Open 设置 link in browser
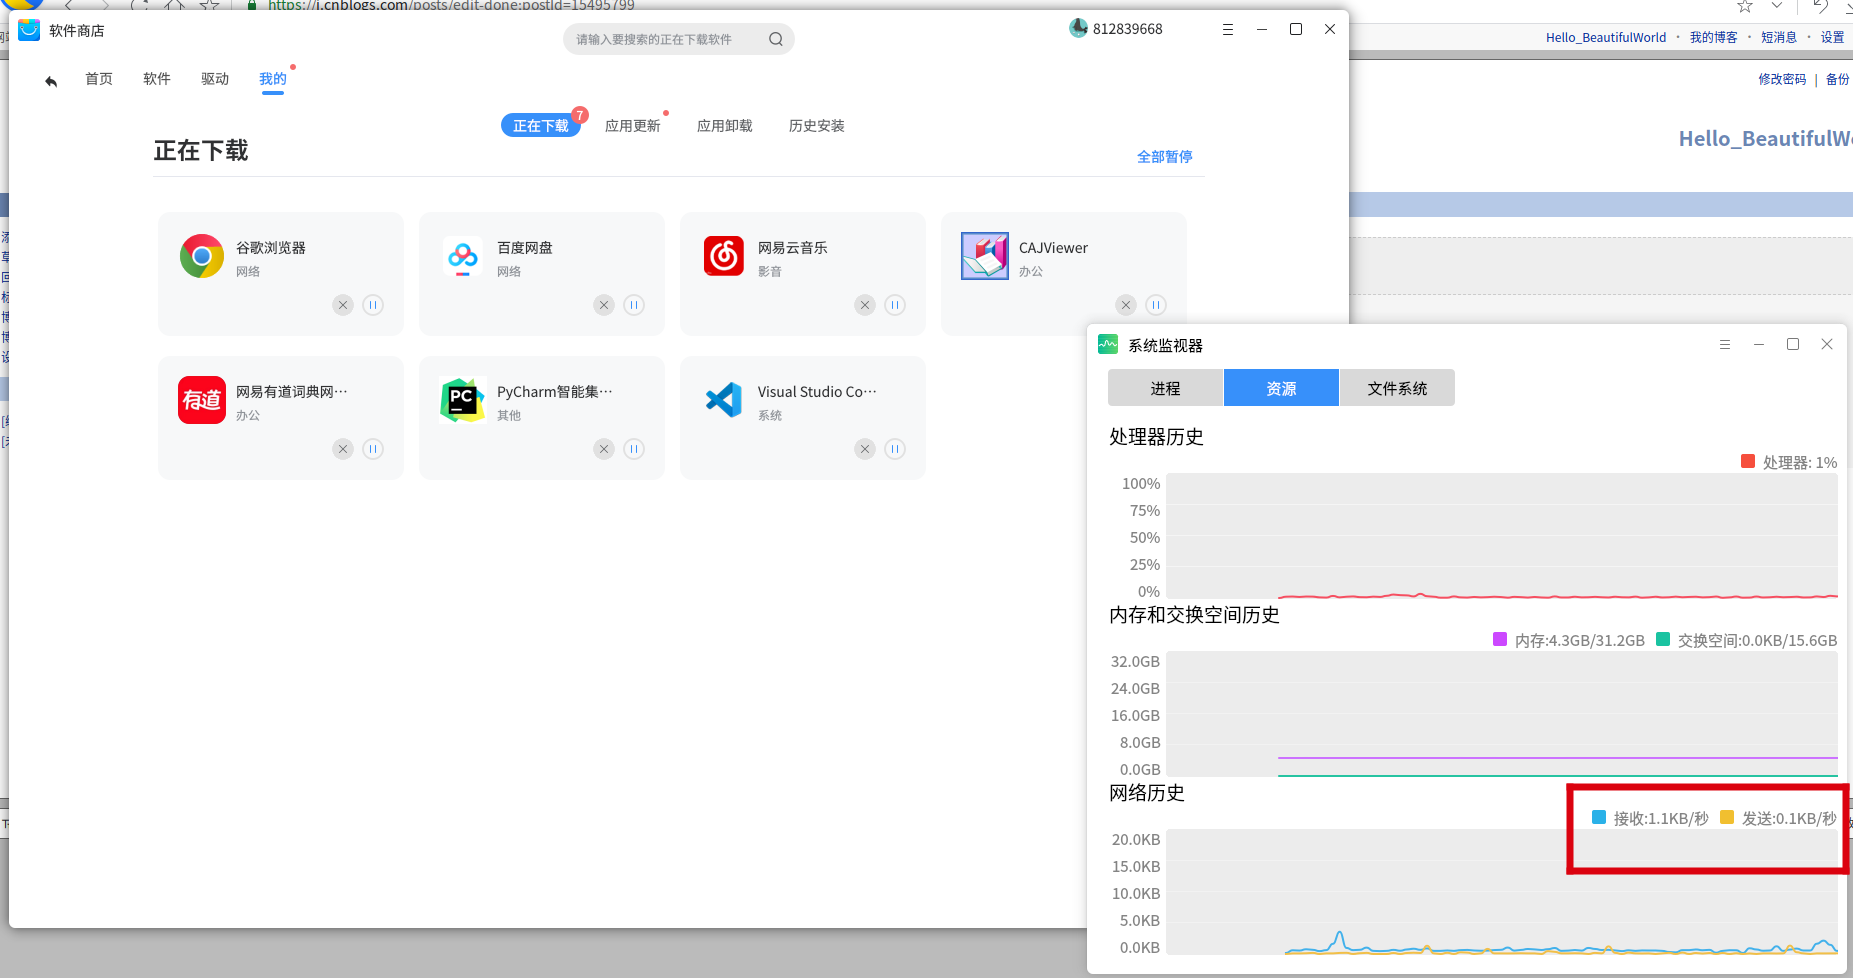This screenshot has height=978, width=1853. 1833,37
